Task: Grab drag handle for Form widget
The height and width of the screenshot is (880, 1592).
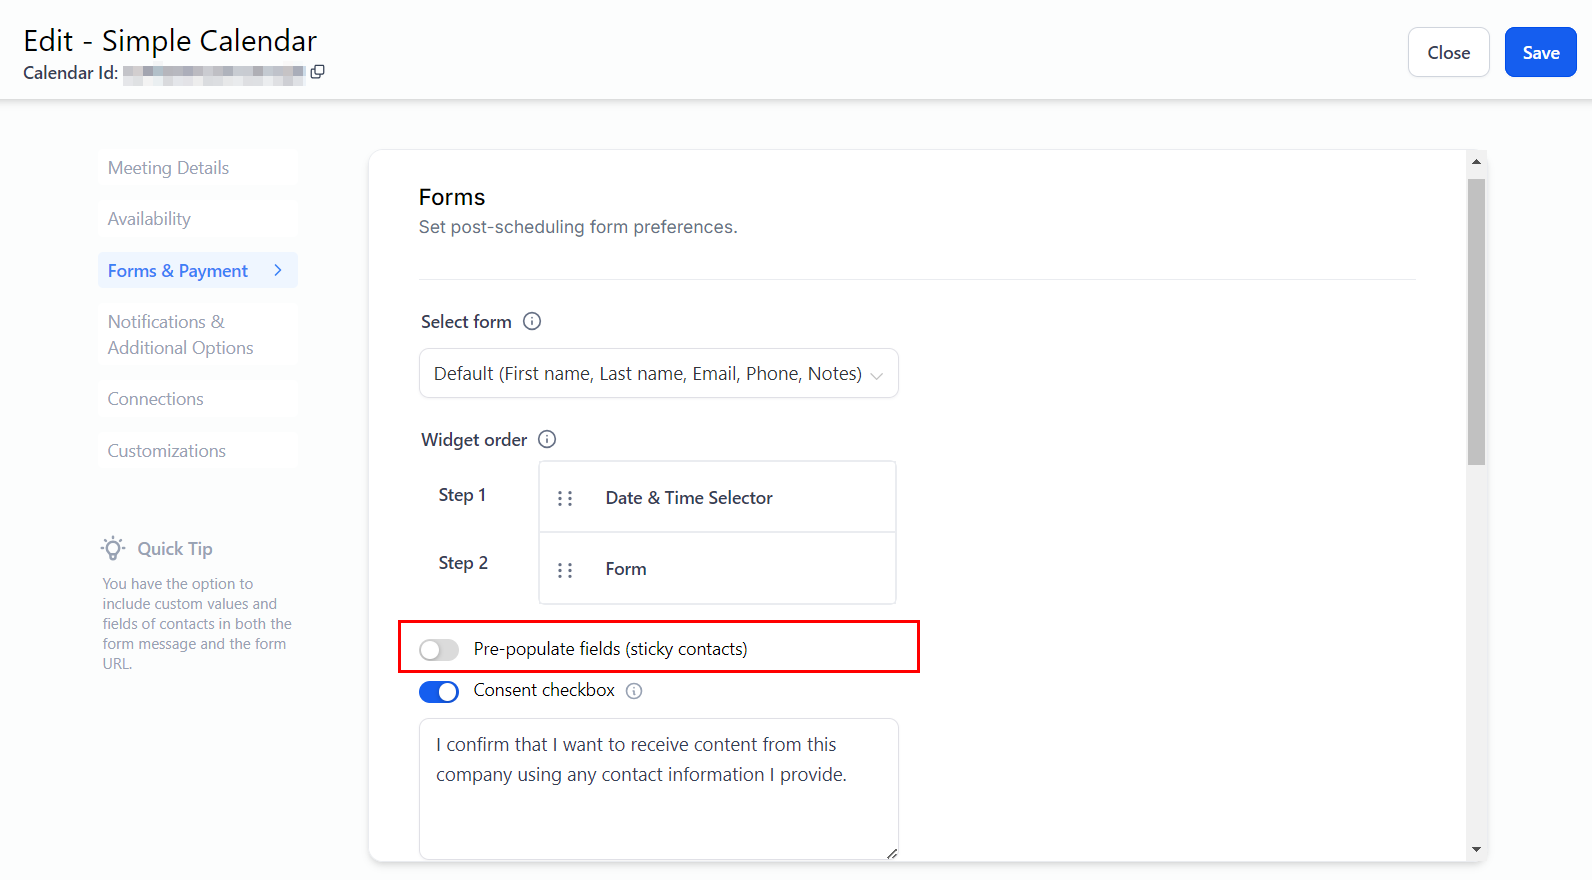Action: 565,570
